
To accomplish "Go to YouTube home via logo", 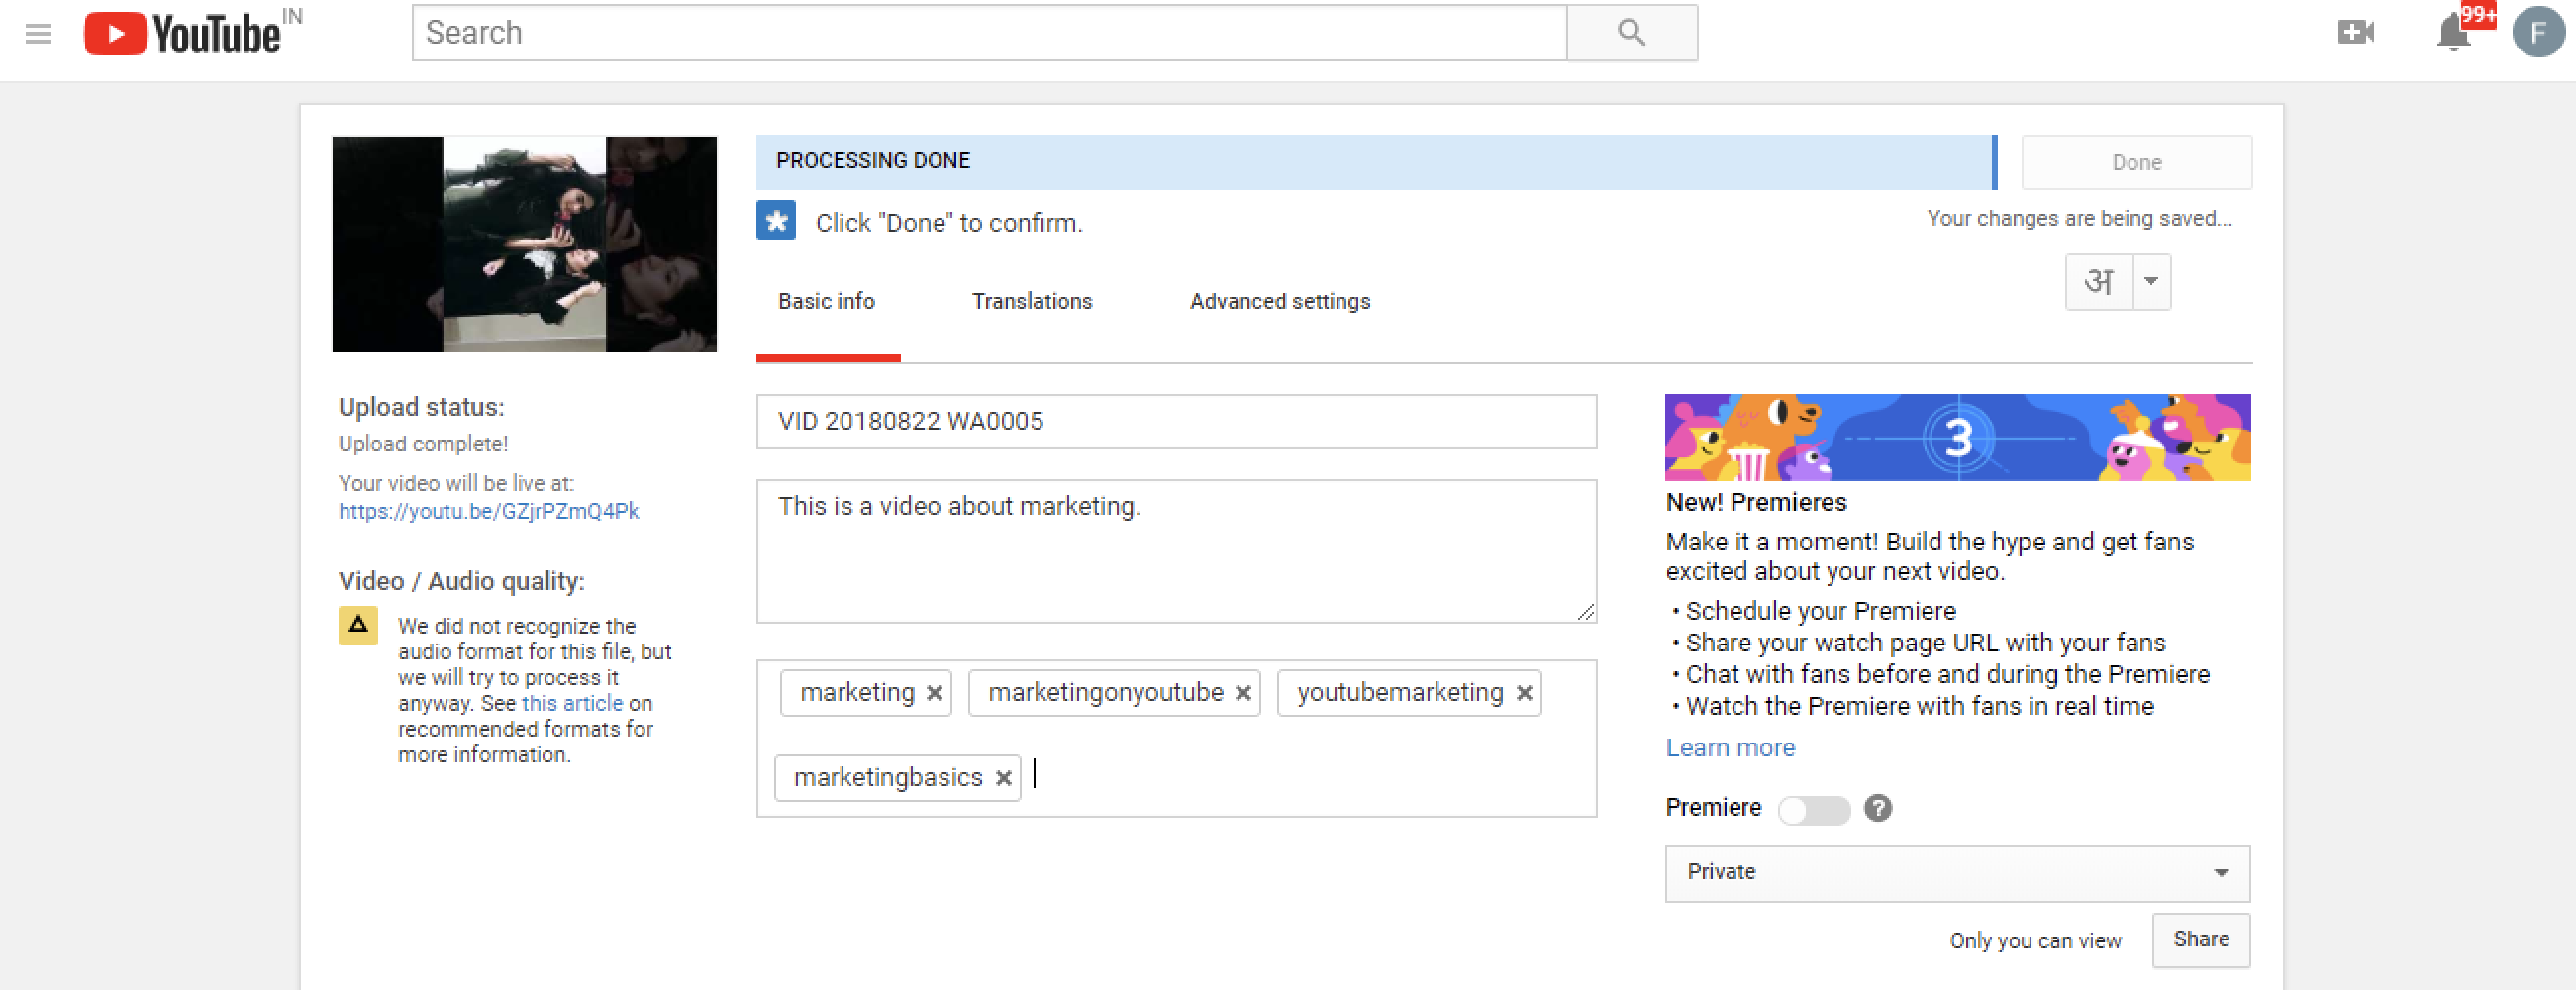I will tap(182, 34).
